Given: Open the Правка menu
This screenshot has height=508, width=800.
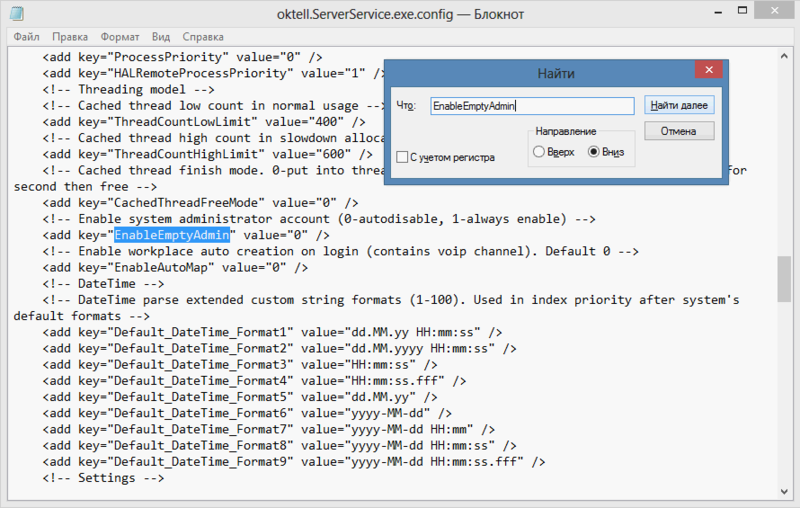Looking at the screenshot, I should coord(70,37).
